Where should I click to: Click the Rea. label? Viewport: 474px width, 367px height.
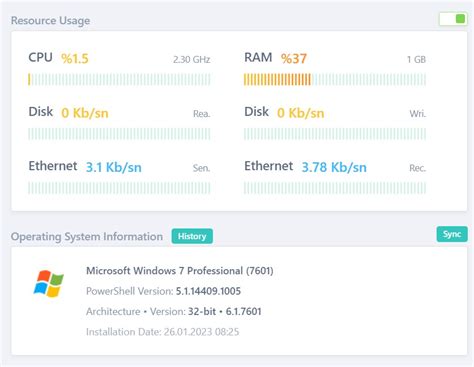pos(202,114)
